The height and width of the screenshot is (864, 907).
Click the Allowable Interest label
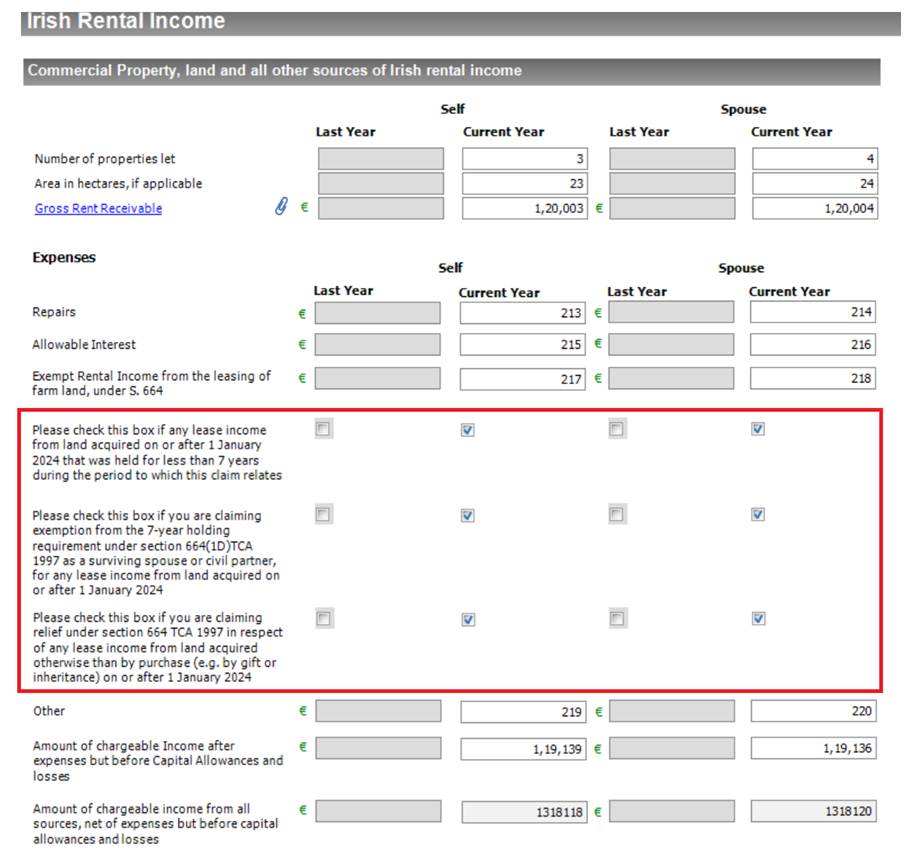pyautogui.click(x=84, y=345)
